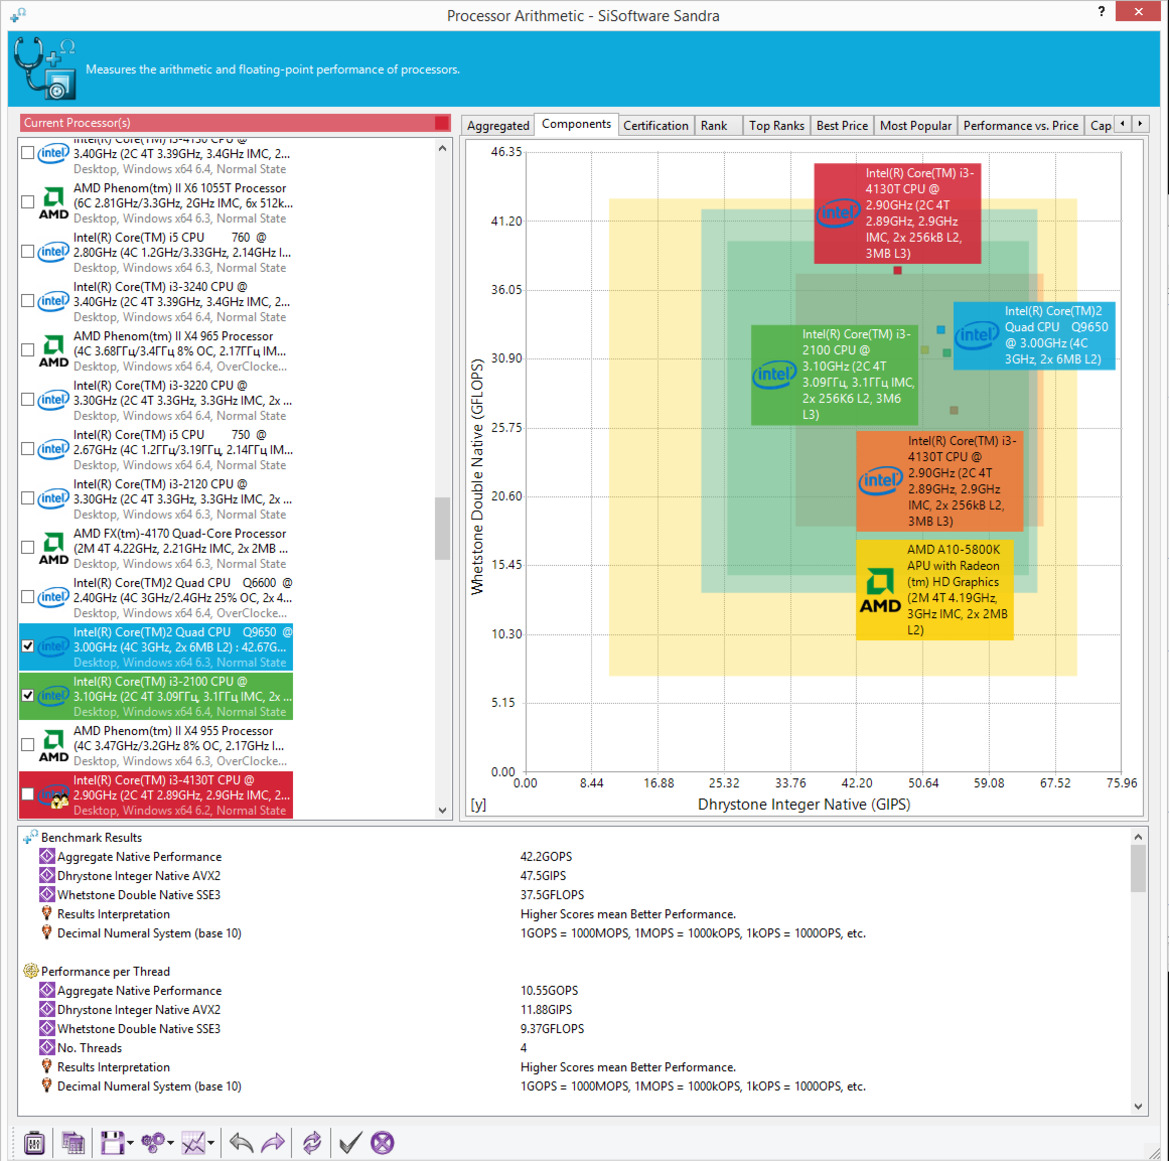Select the Core i3-2120 processor row
The image size is (1169, 1161).
click(156, 498)
